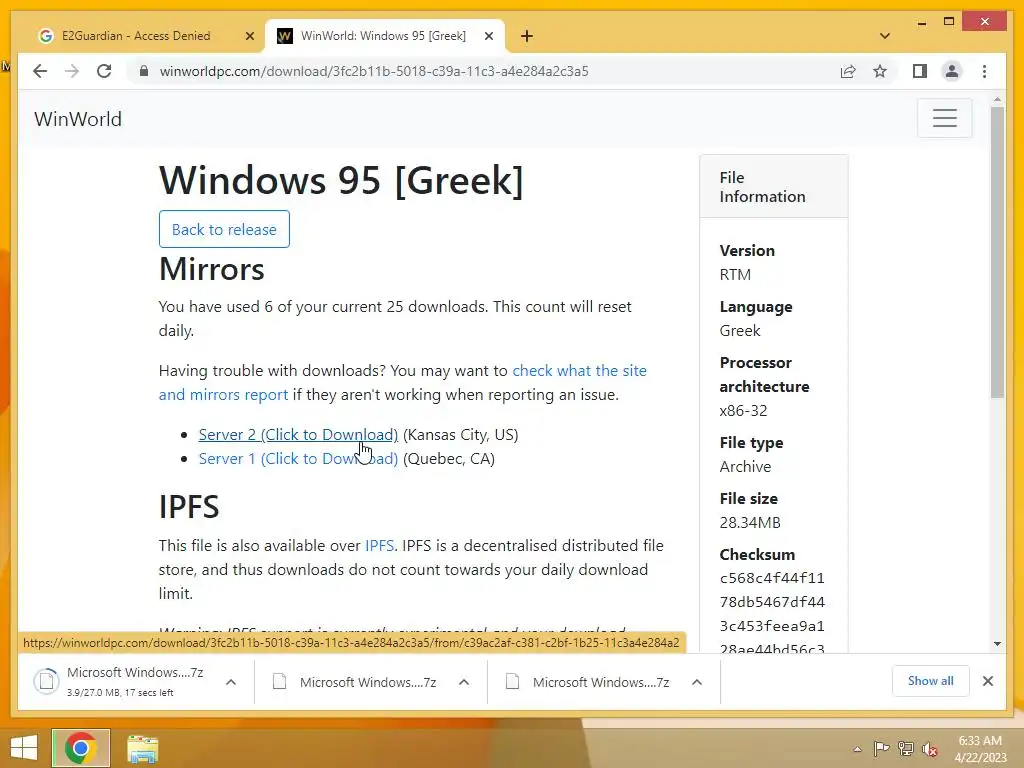Share this page via toolbar icon
Image resolution: width=1024 pixels, height=768 pixels.
click(848, 71)
